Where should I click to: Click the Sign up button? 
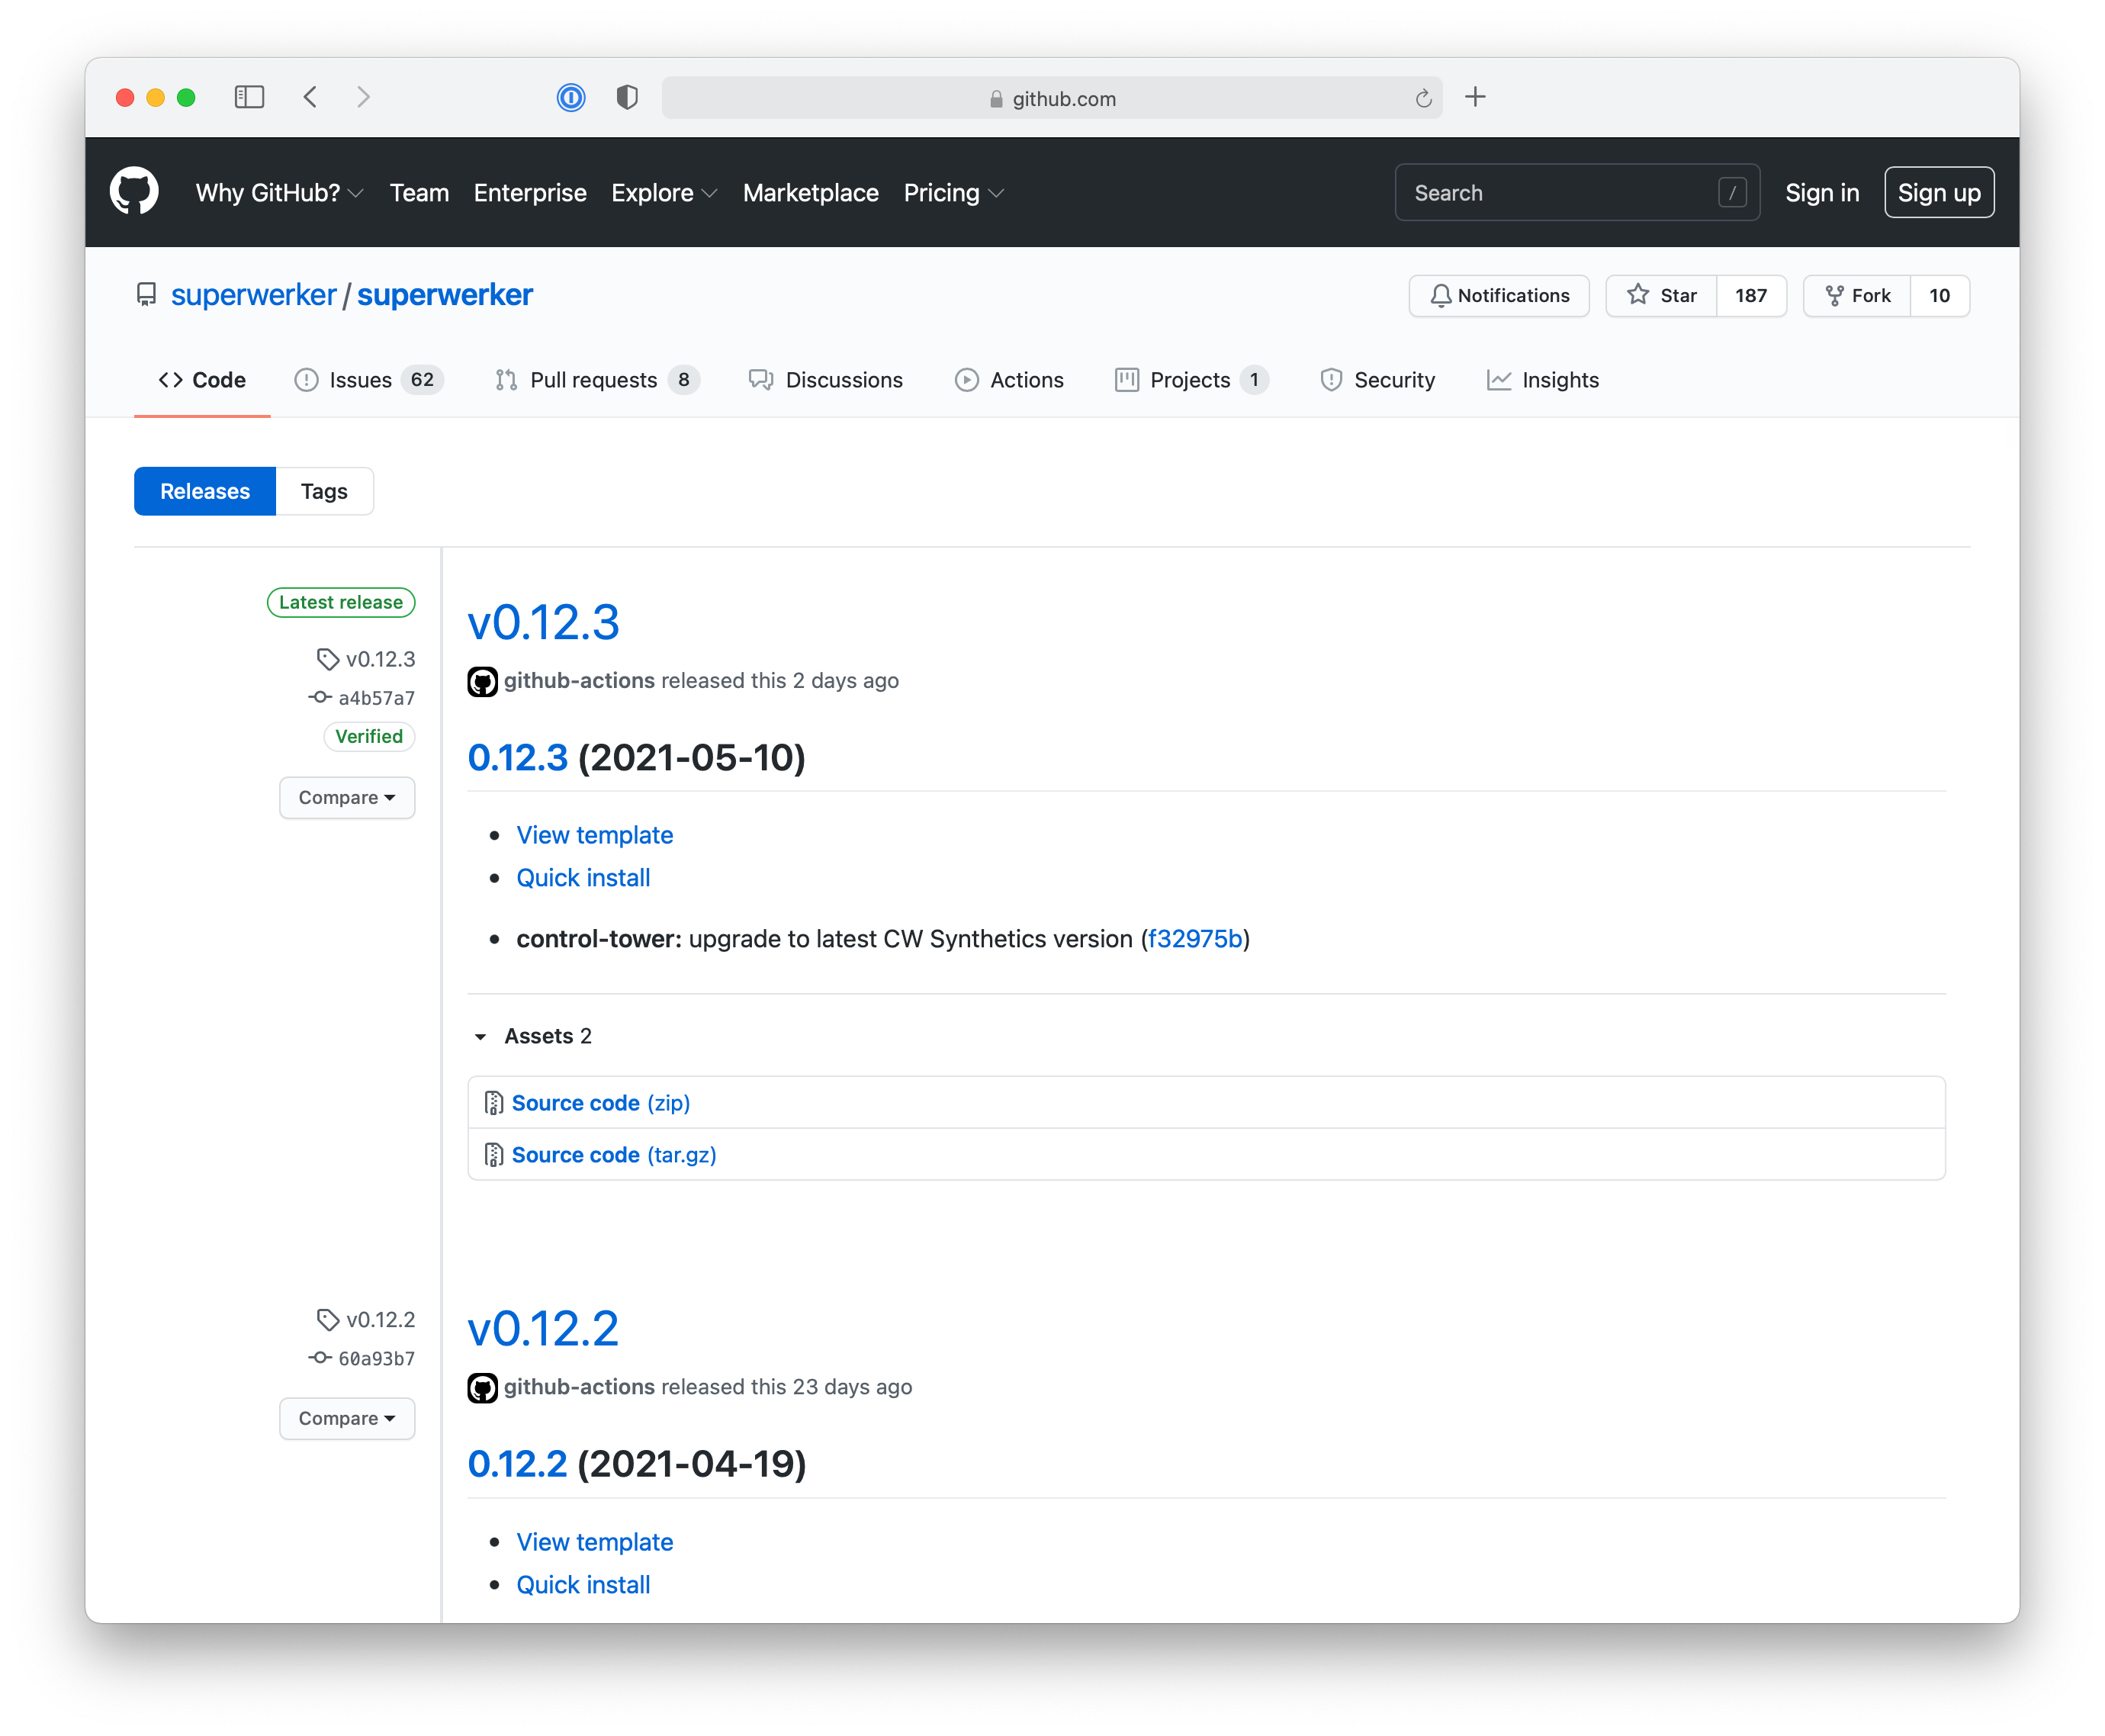pyautogui.click(x=1939, y=193)
